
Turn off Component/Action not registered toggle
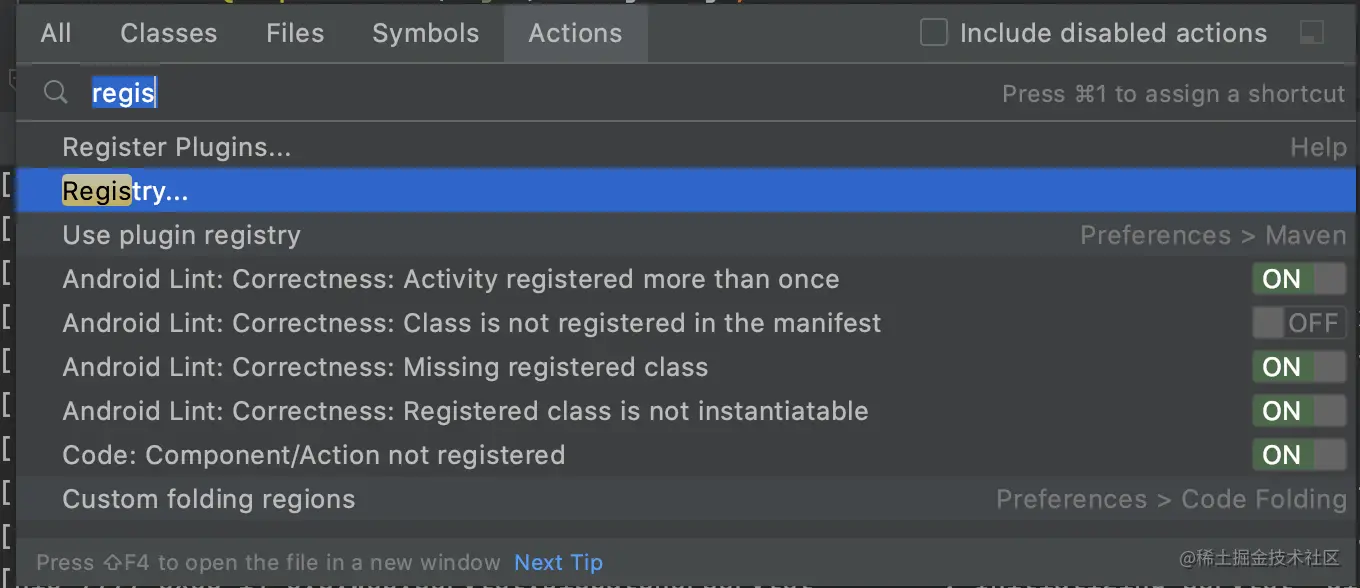coord(1299,455)
